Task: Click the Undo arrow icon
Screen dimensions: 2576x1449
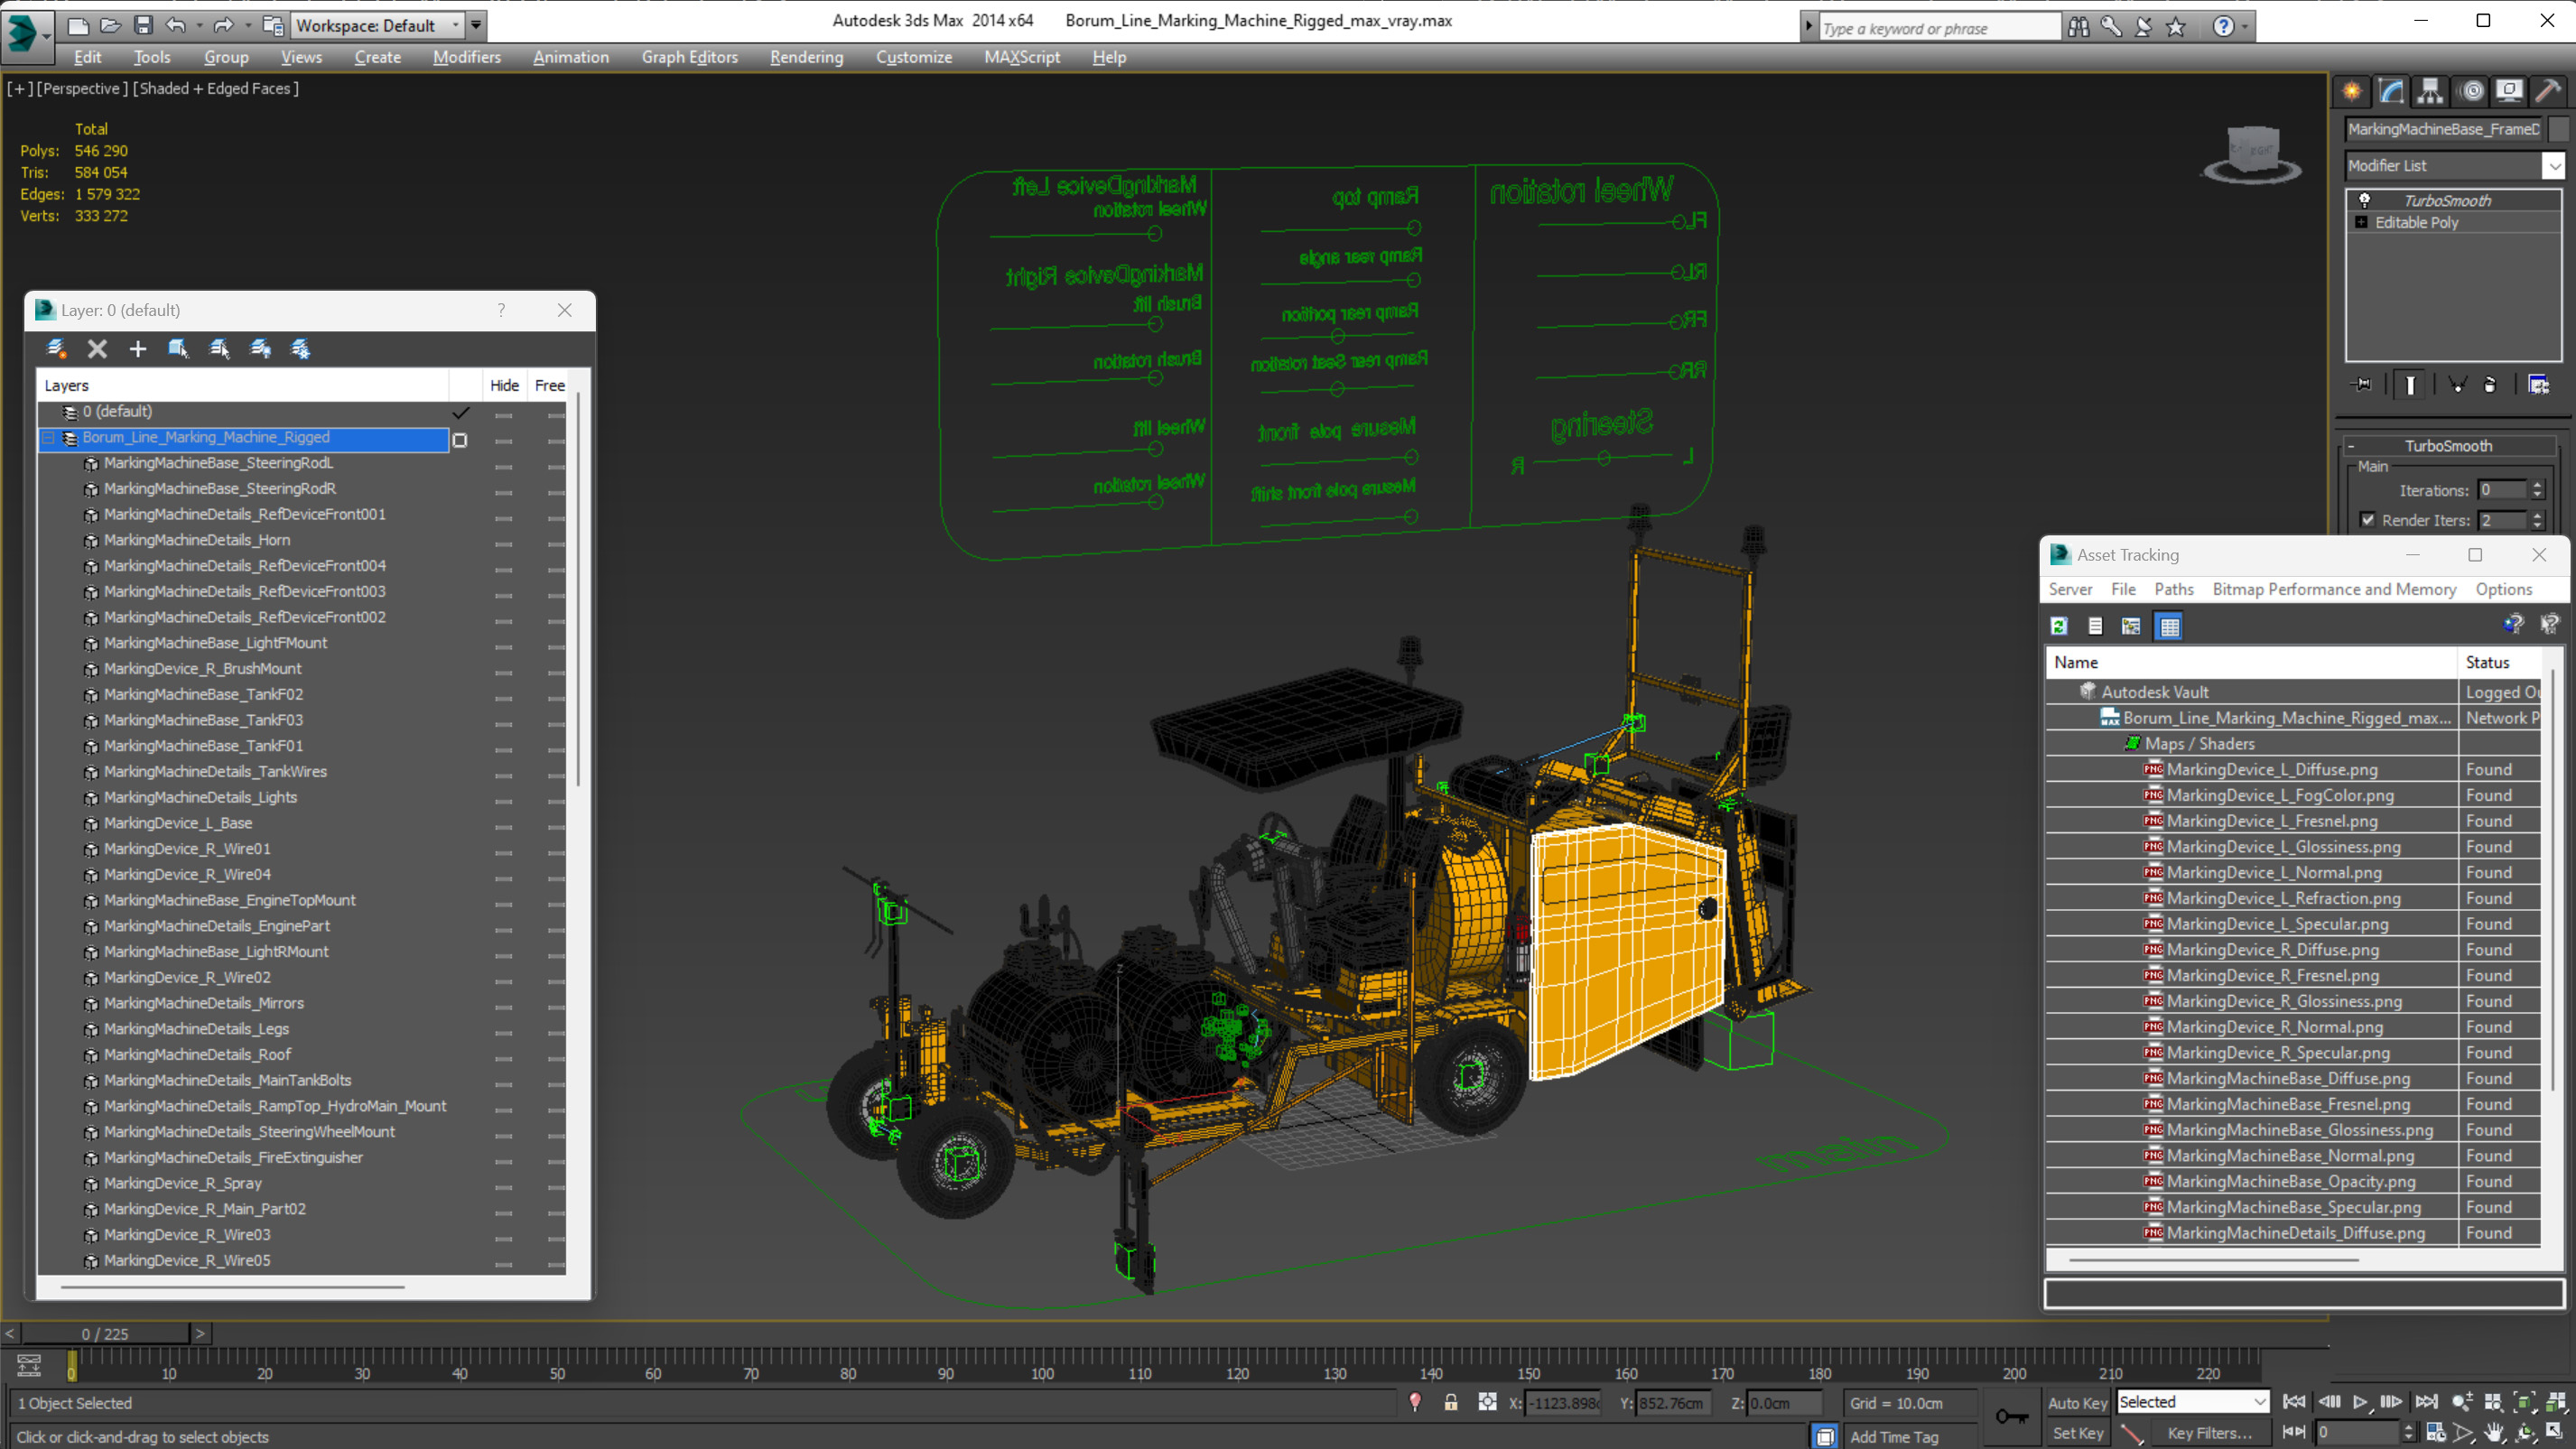Action: pos(176,25)
